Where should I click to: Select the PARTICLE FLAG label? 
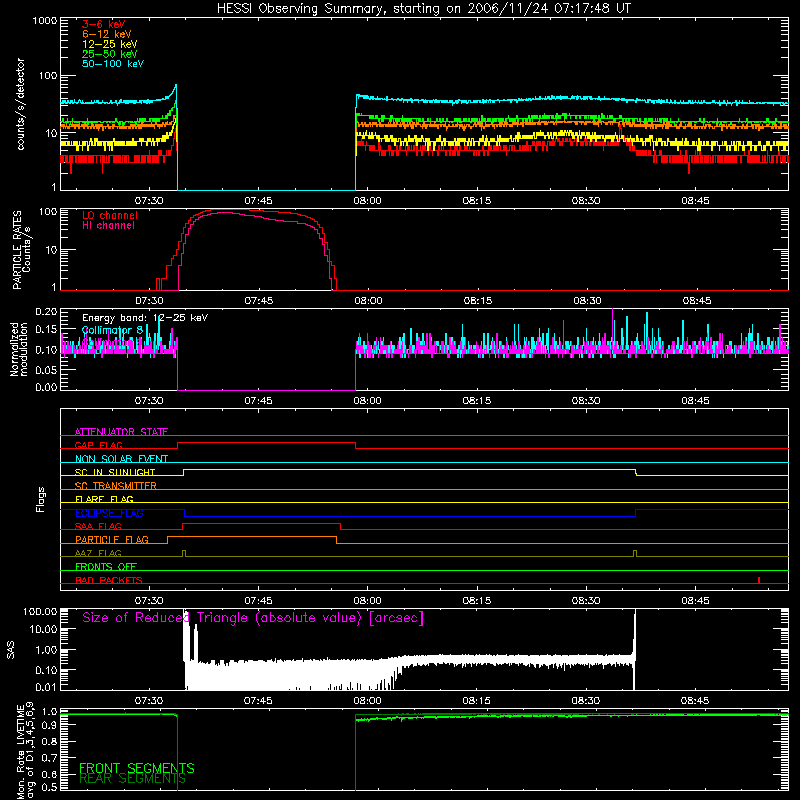(x=112, y=539)
